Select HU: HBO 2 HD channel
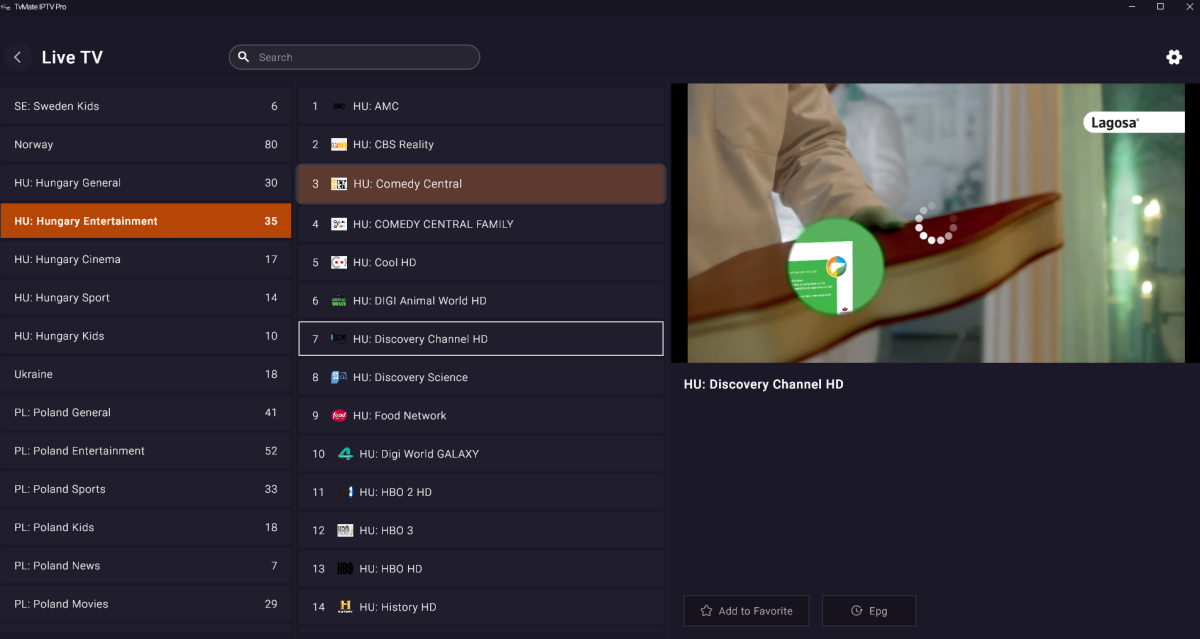Screen dimensions: 1200x639 tap(480, 492)
